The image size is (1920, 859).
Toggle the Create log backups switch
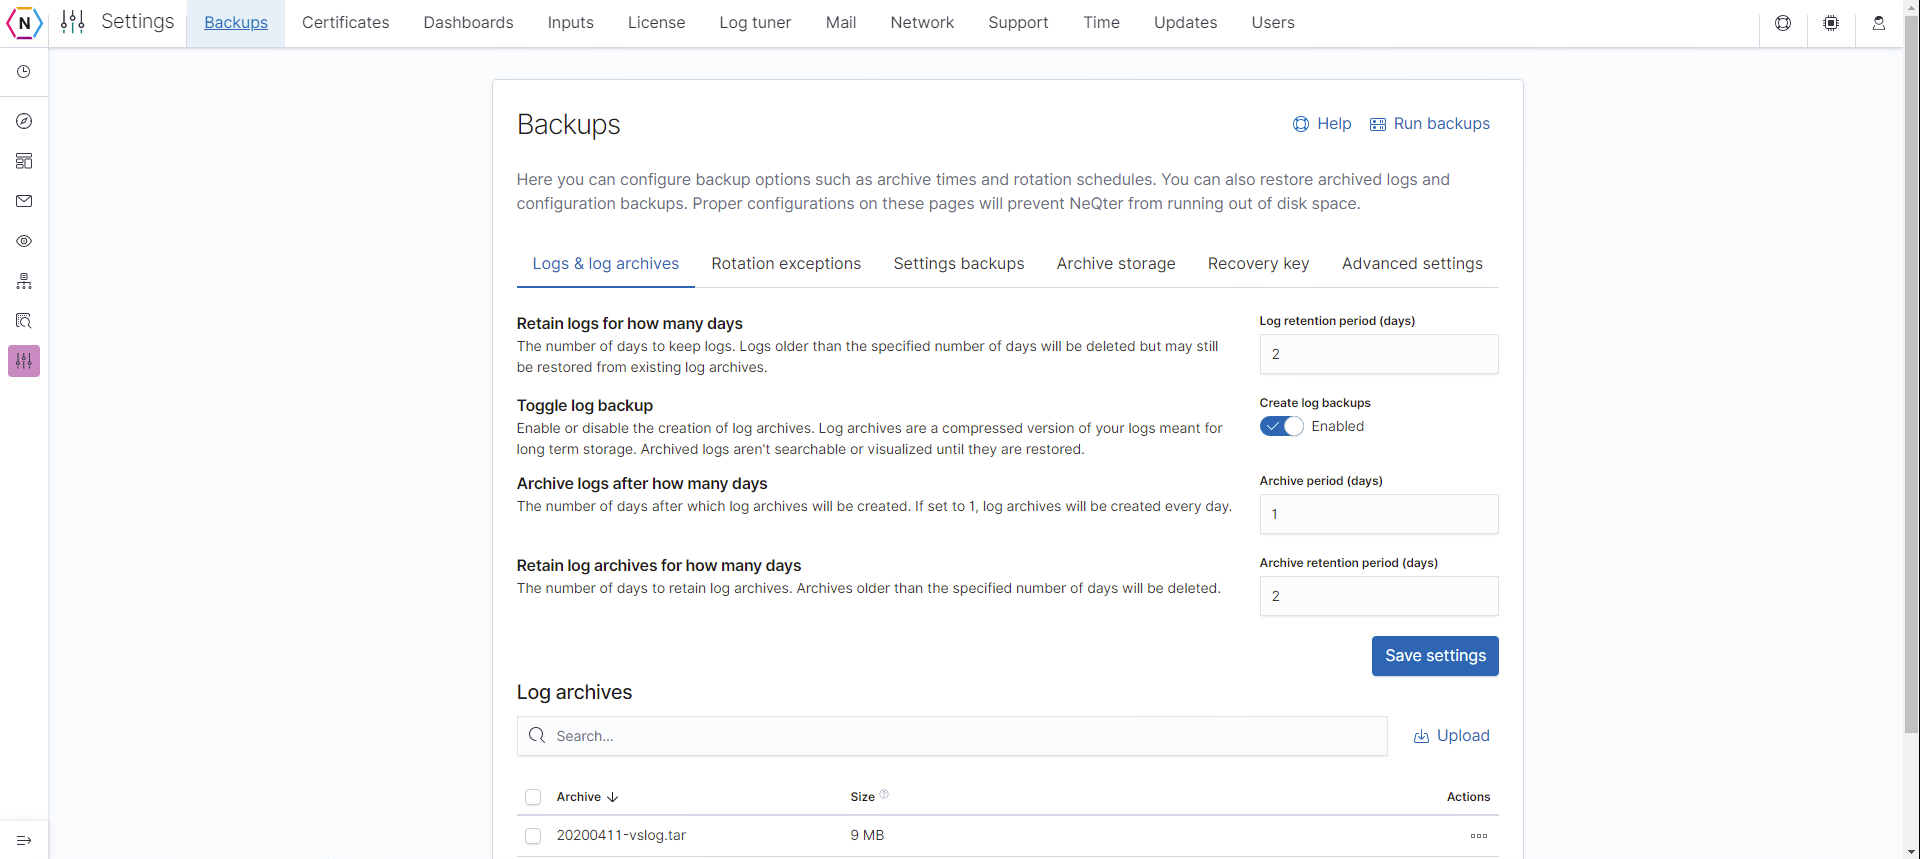[x=1281, y=426]
